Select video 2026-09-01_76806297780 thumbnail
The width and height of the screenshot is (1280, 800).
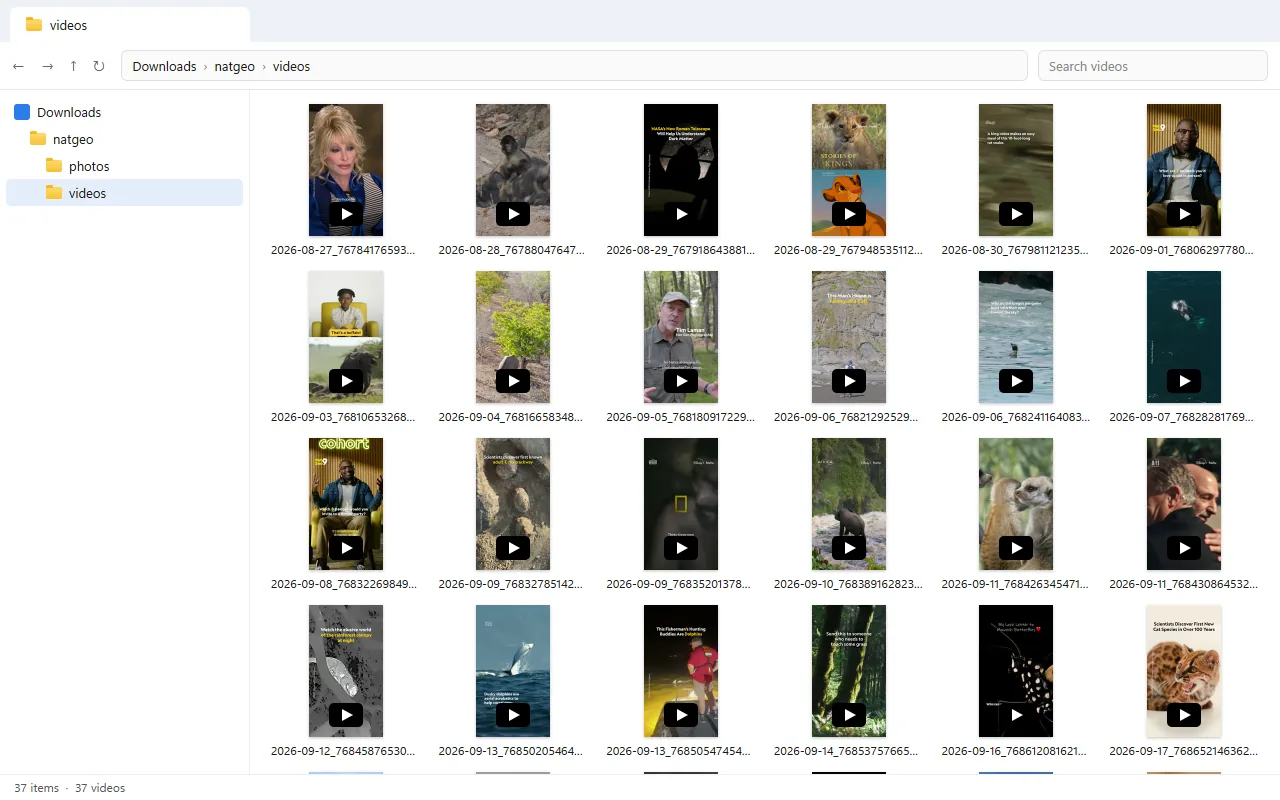click(x=1184, y=170)
